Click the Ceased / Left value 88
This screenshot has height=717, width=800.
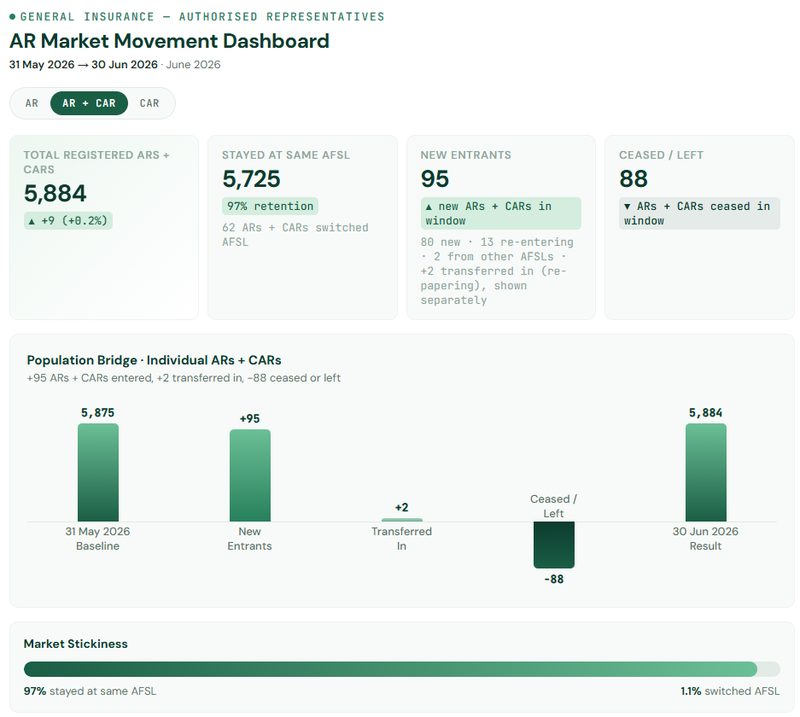(633, 179)
